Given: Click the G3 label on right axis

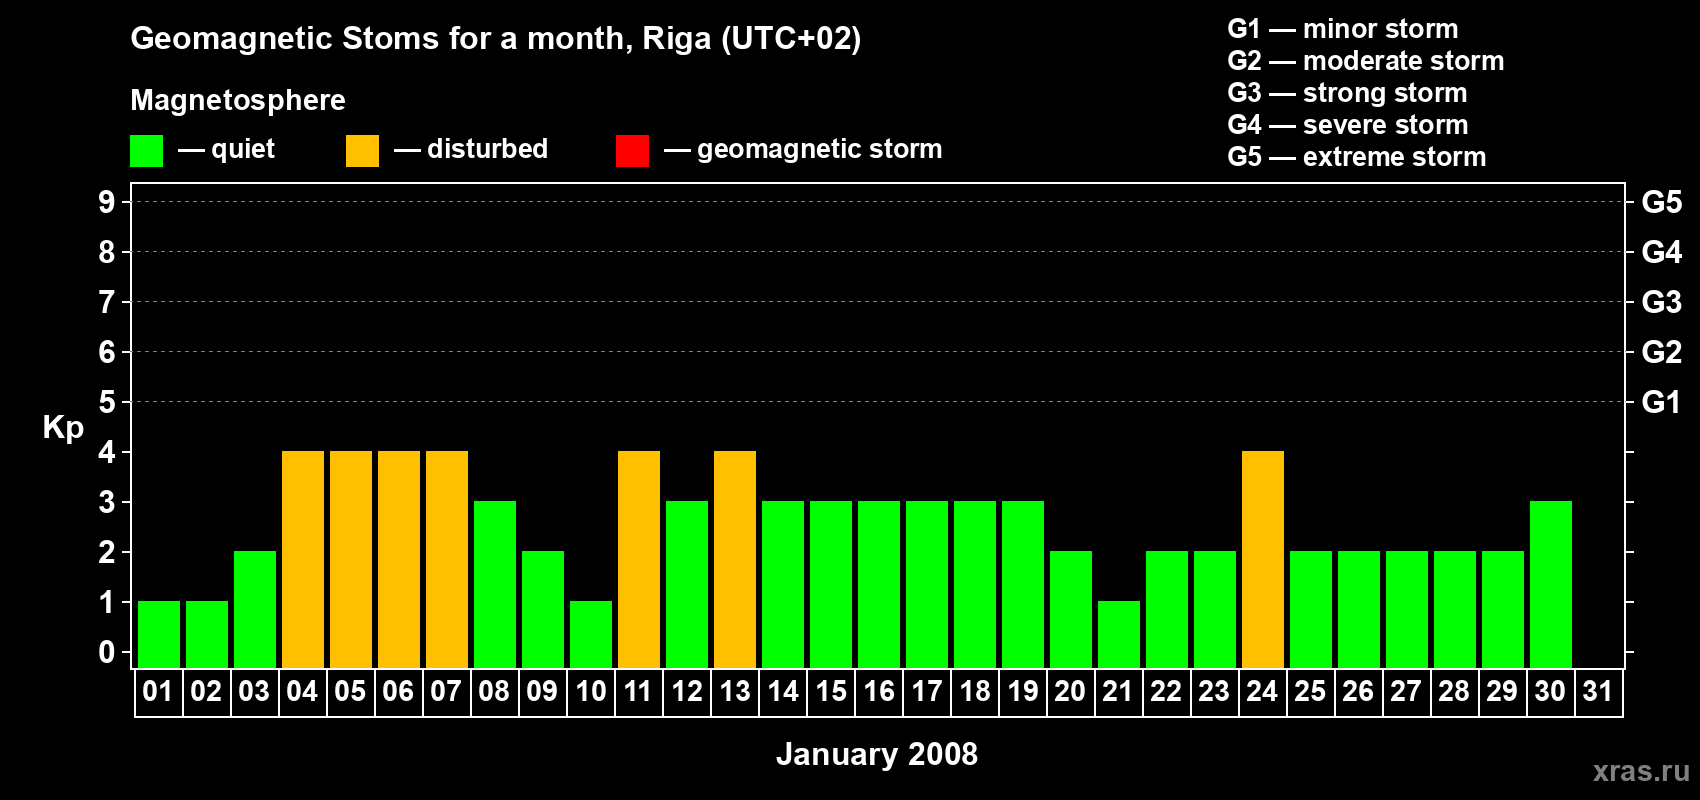Looking at the screenshot, I should pyautogui.click(x=1662, y=302).
